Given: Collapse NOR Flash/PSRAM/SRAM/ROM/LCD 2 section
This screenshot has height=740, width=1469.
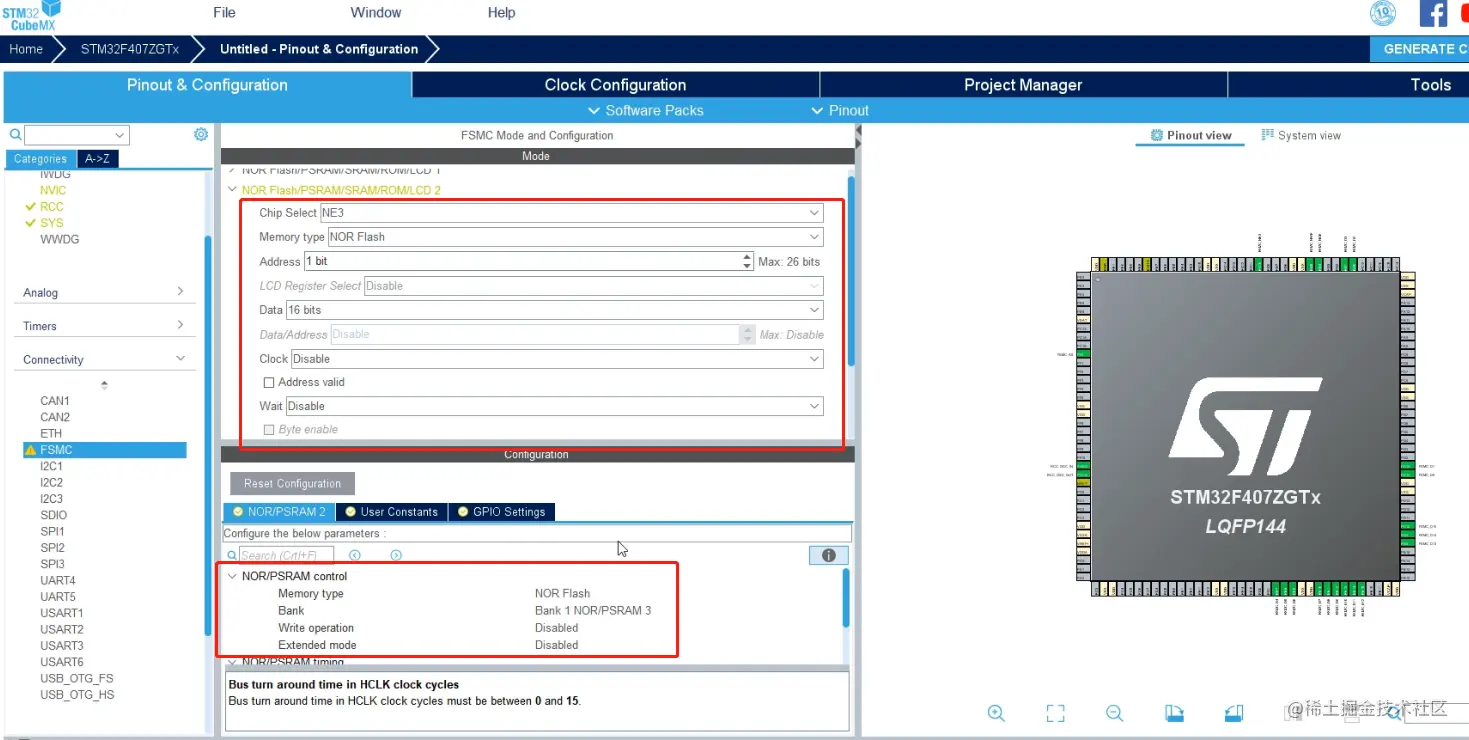Looking at the screenshot, I should click(232, 190).
